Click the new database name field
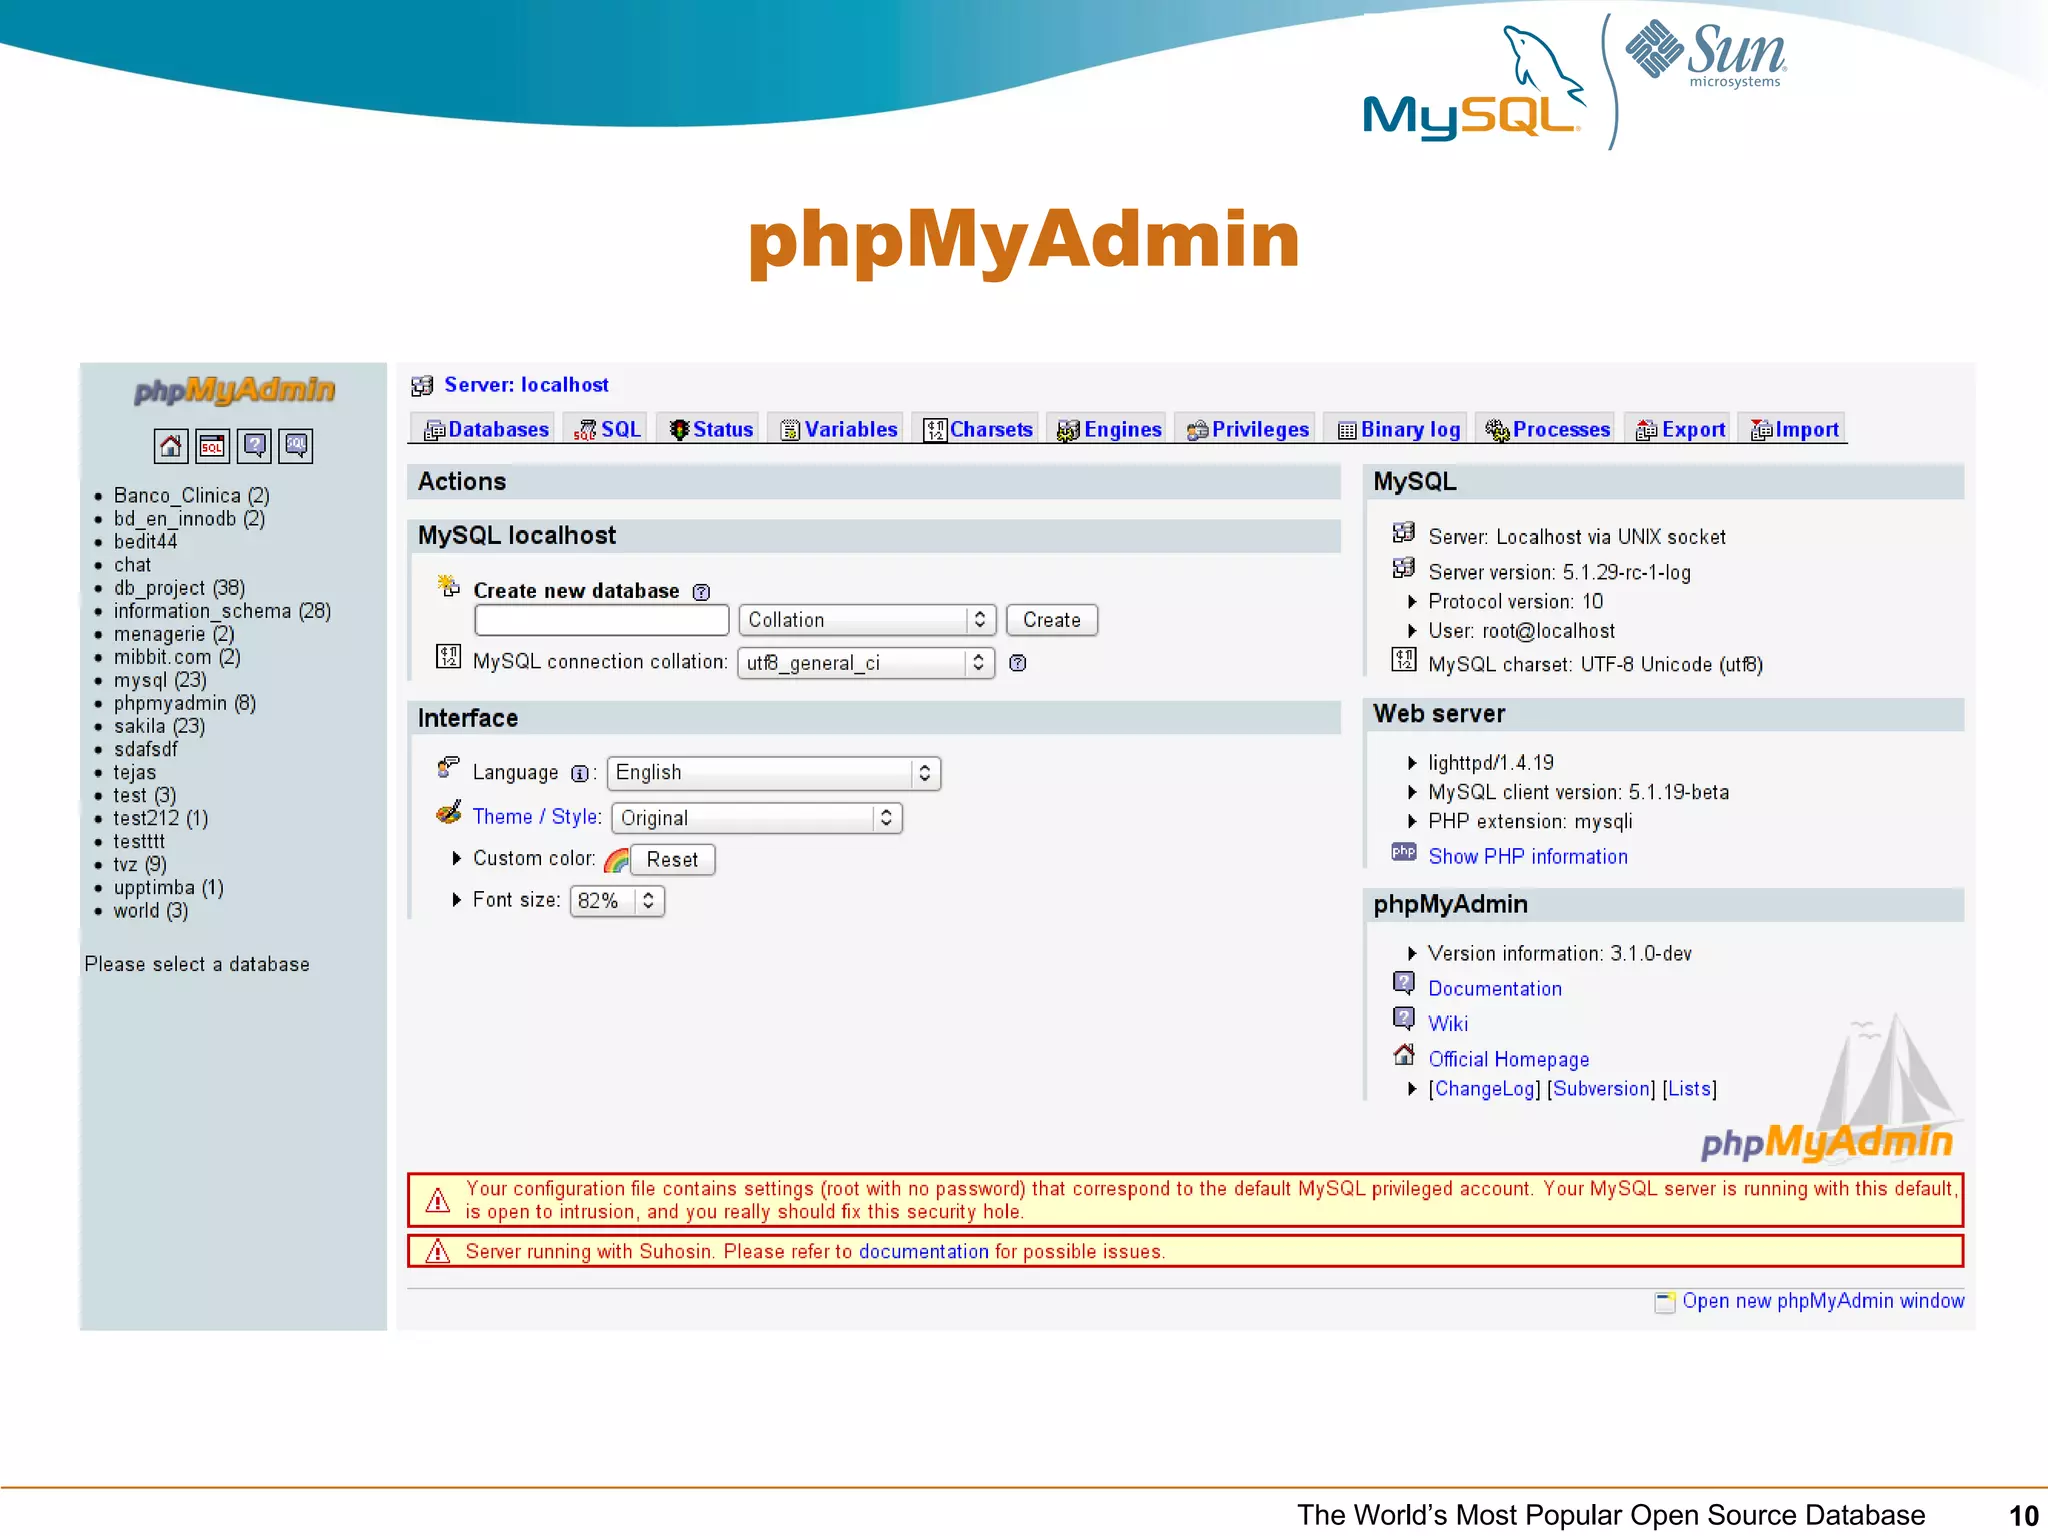 pos(602,620)
